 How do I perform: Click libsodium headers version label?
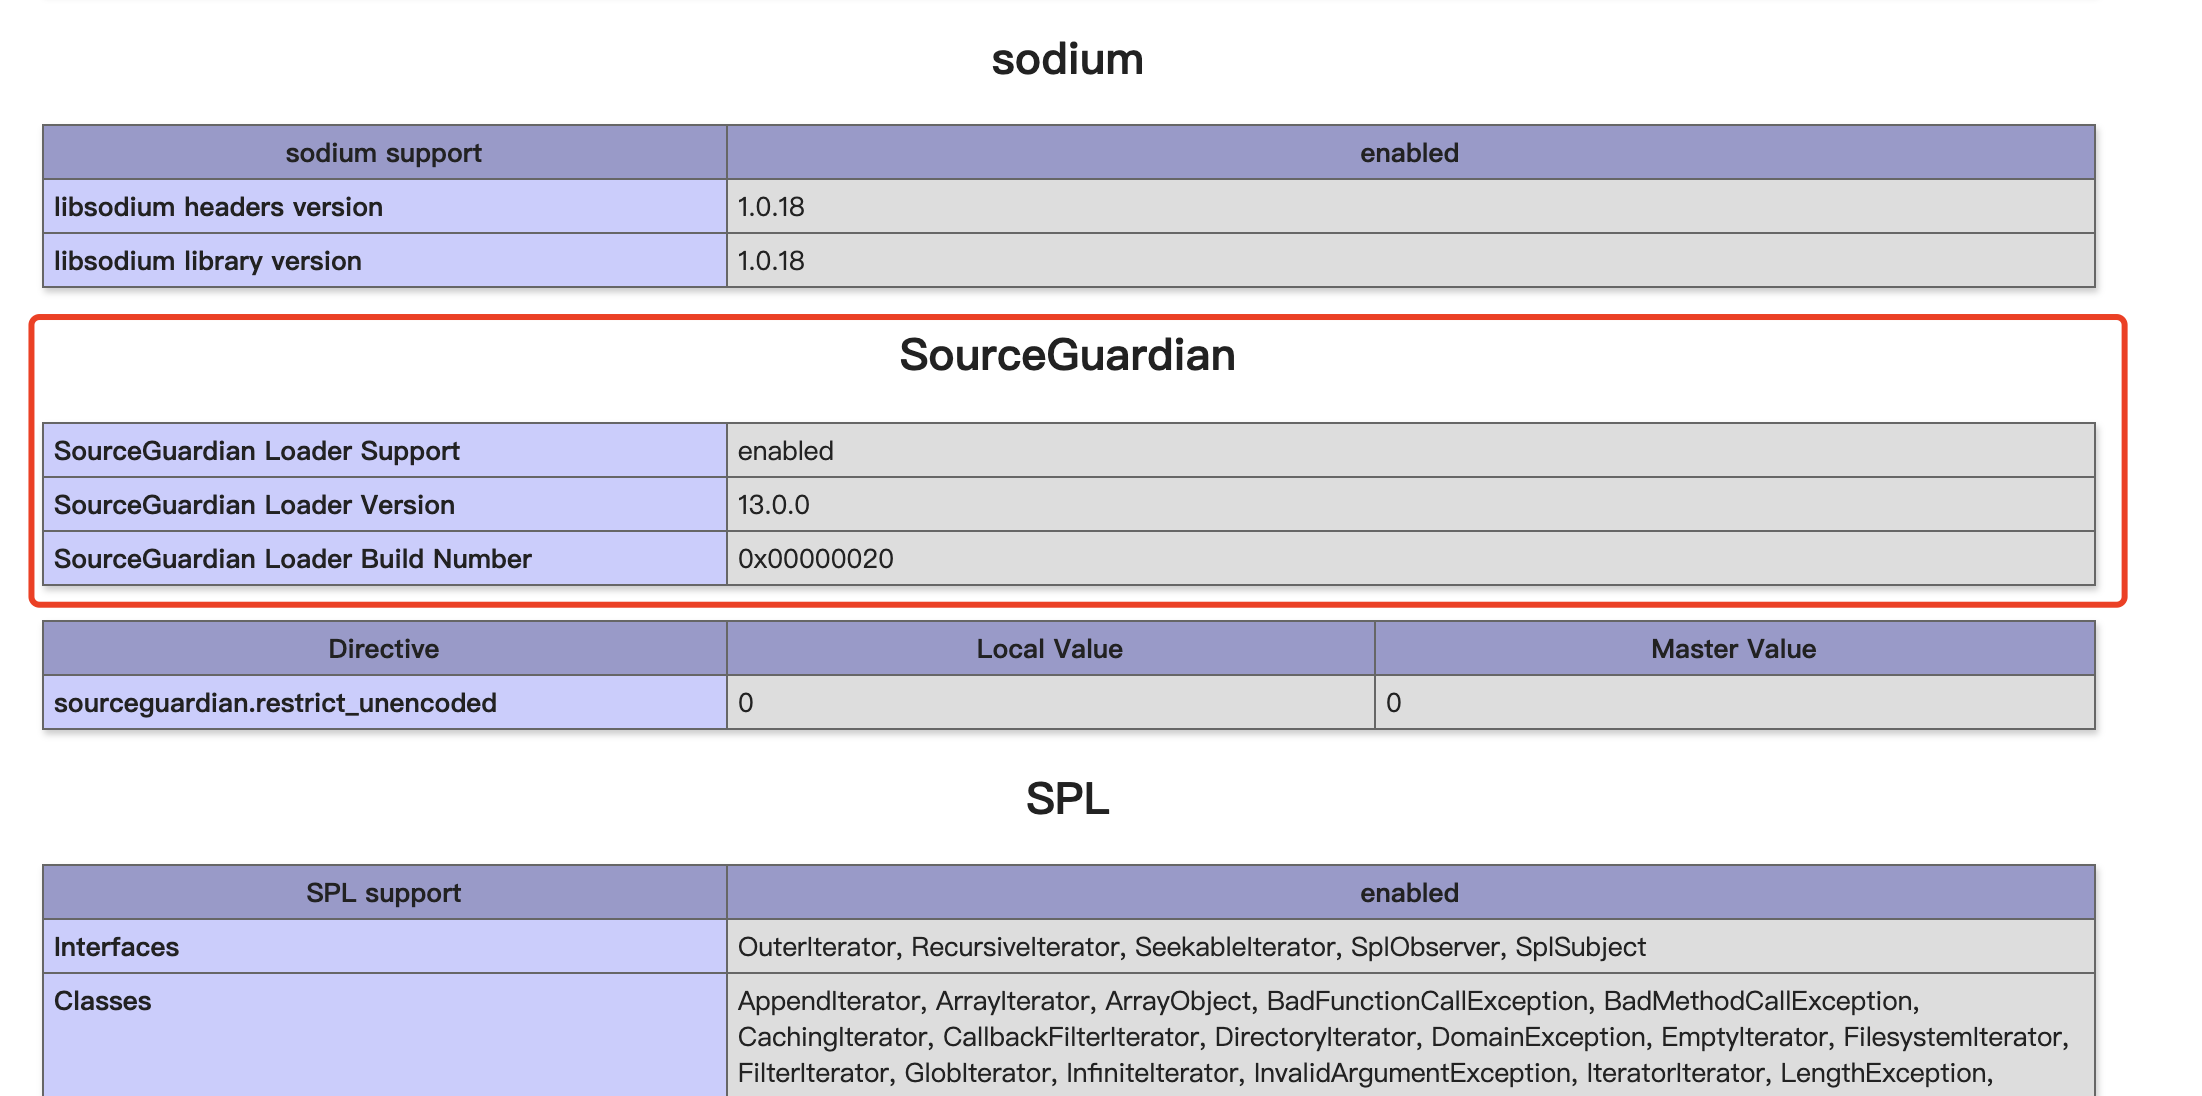[x=218, y=207]
